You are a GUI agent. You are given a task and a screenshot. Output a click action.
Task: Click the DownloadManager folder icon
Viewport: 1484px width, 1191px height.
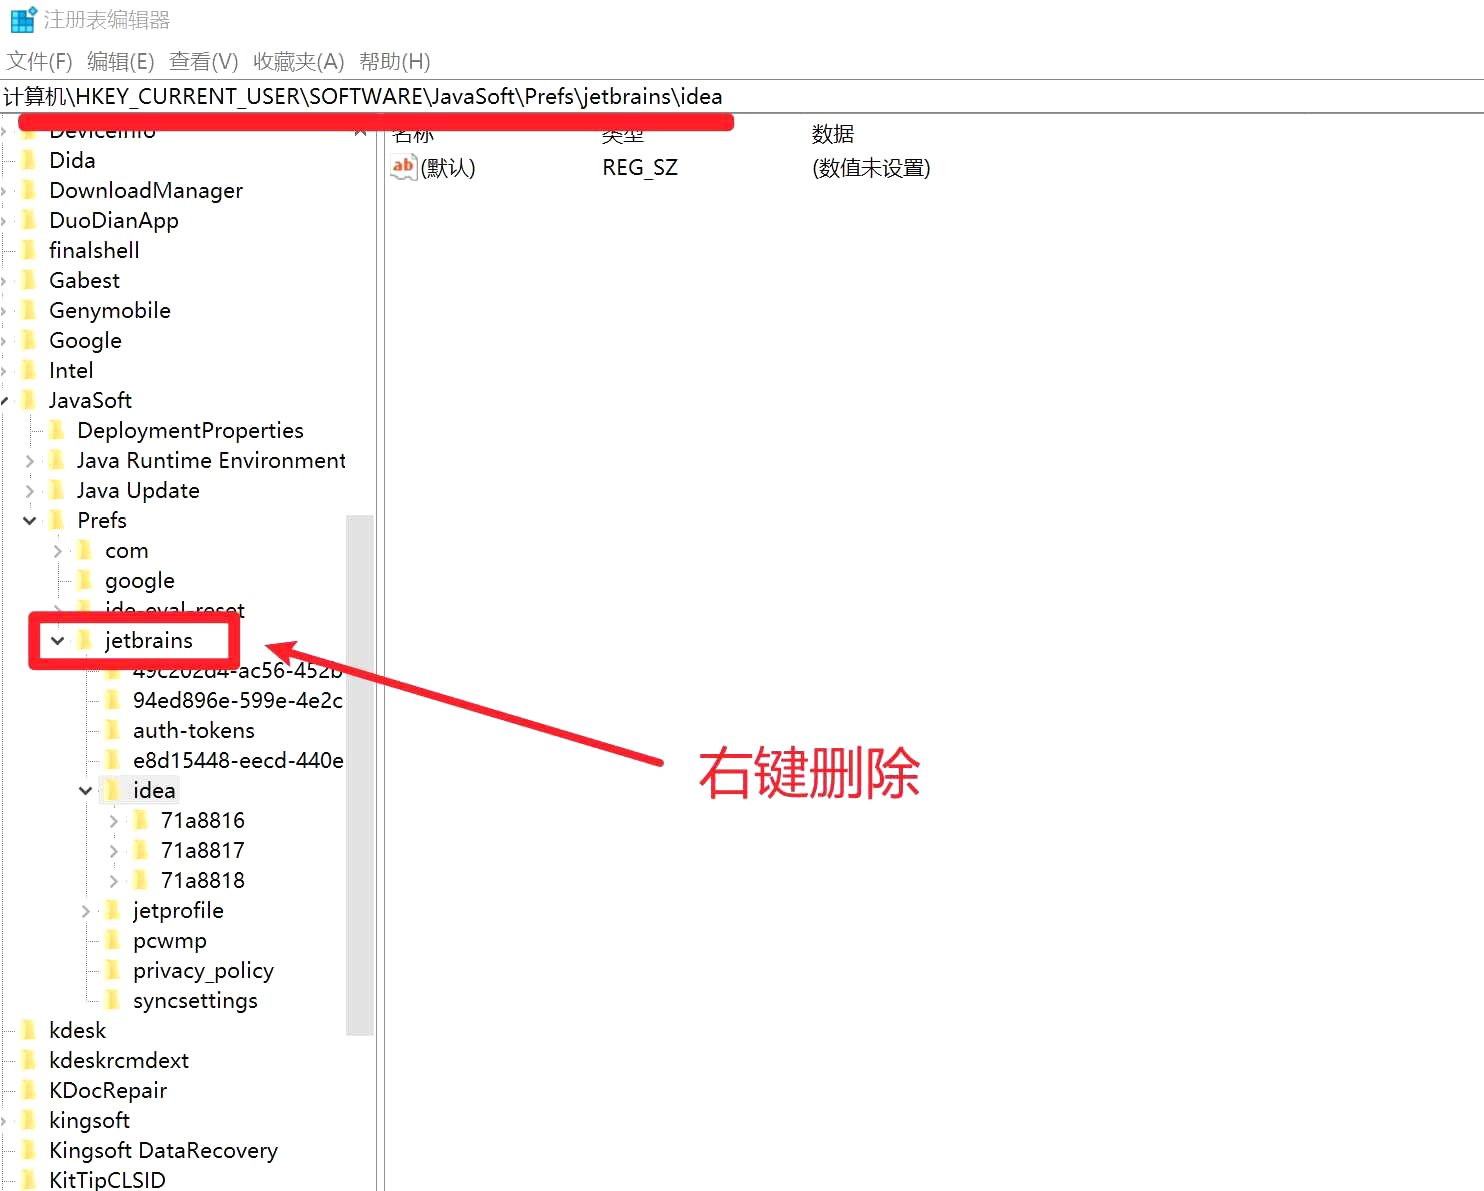(x=30, y=190)
